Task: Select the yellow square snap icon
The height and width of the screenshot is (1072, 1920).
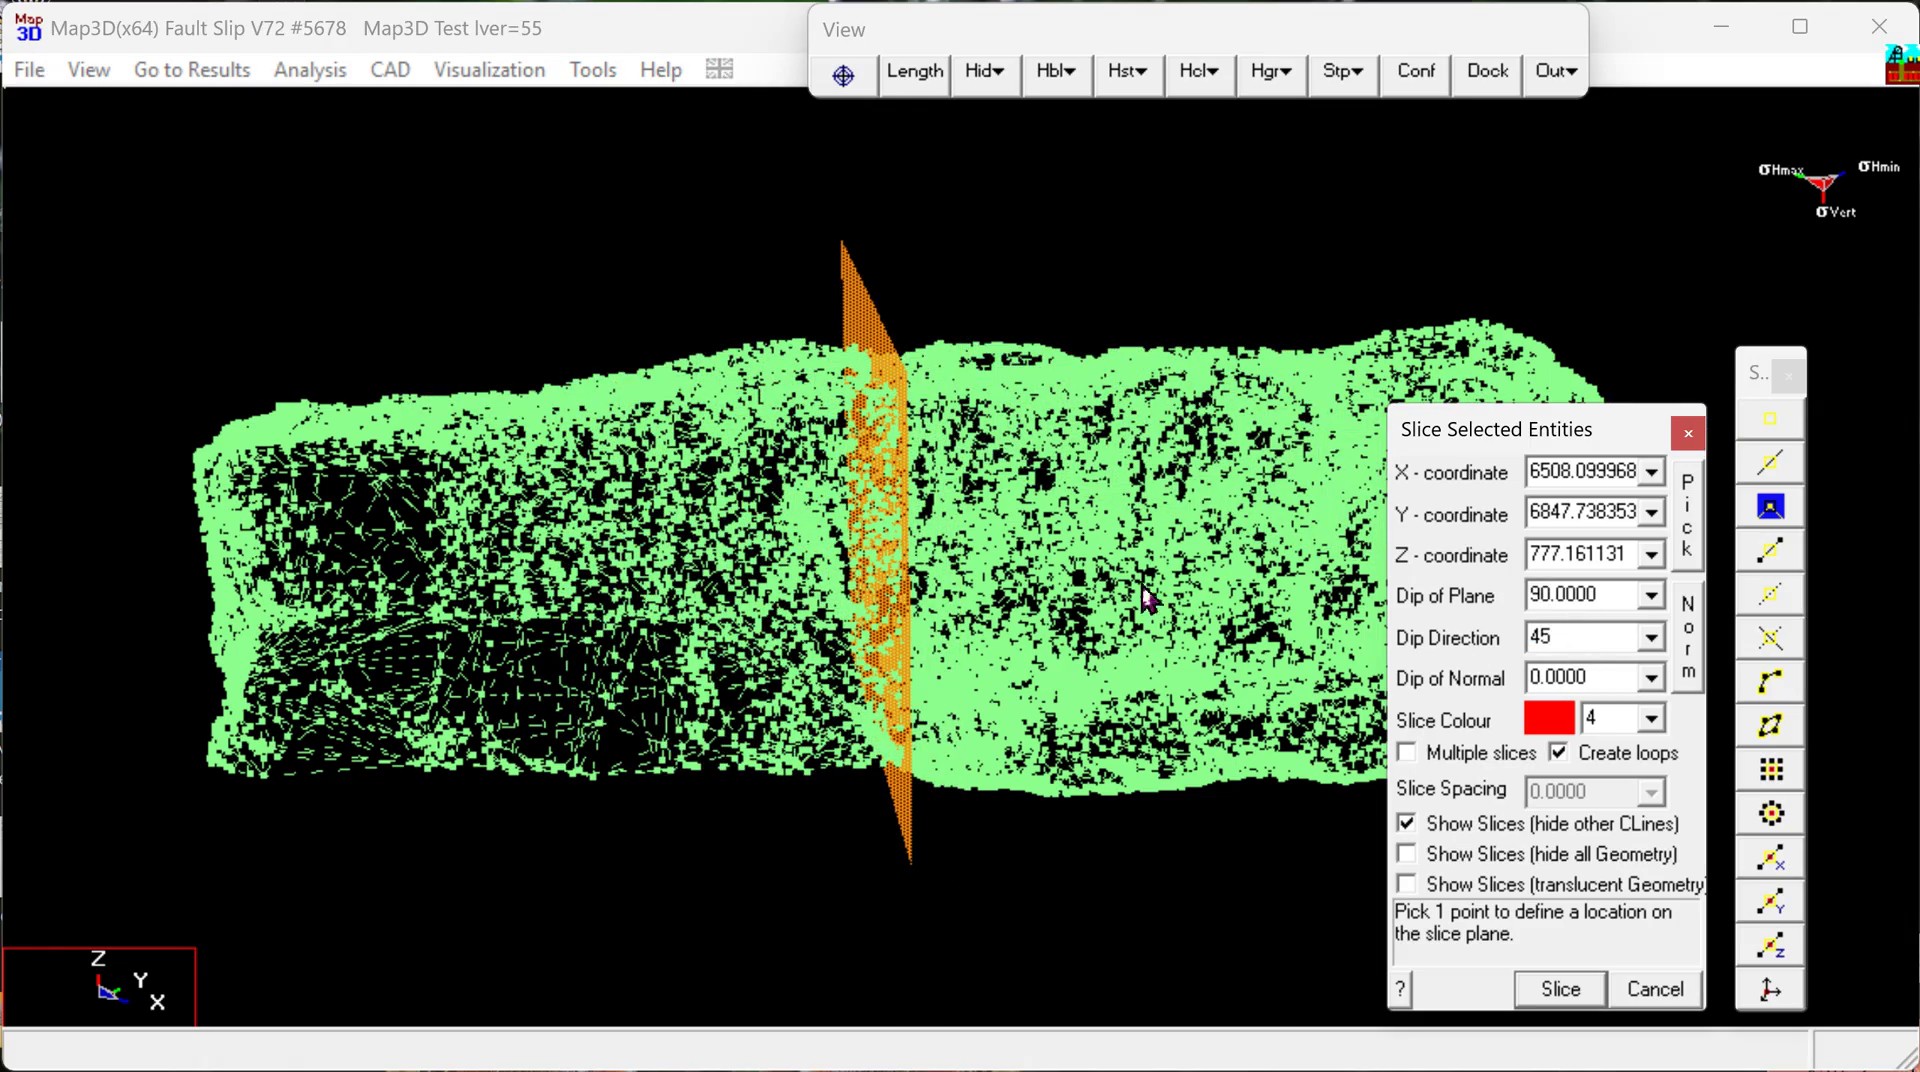Action: [1770, 419]
